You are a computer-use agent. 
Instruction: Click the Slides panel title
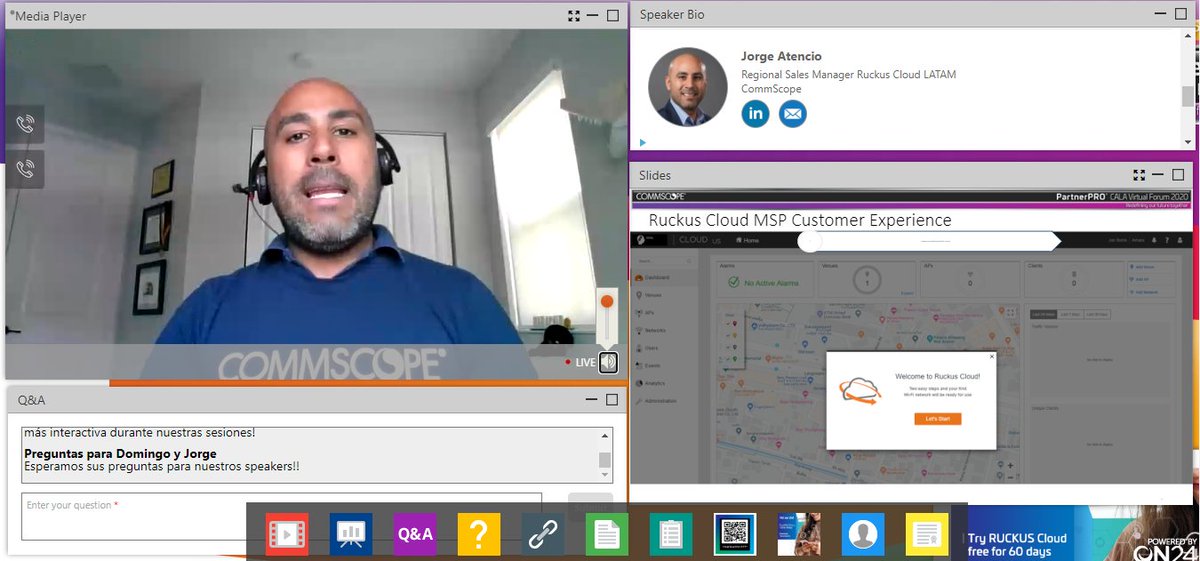coord(655,175)
